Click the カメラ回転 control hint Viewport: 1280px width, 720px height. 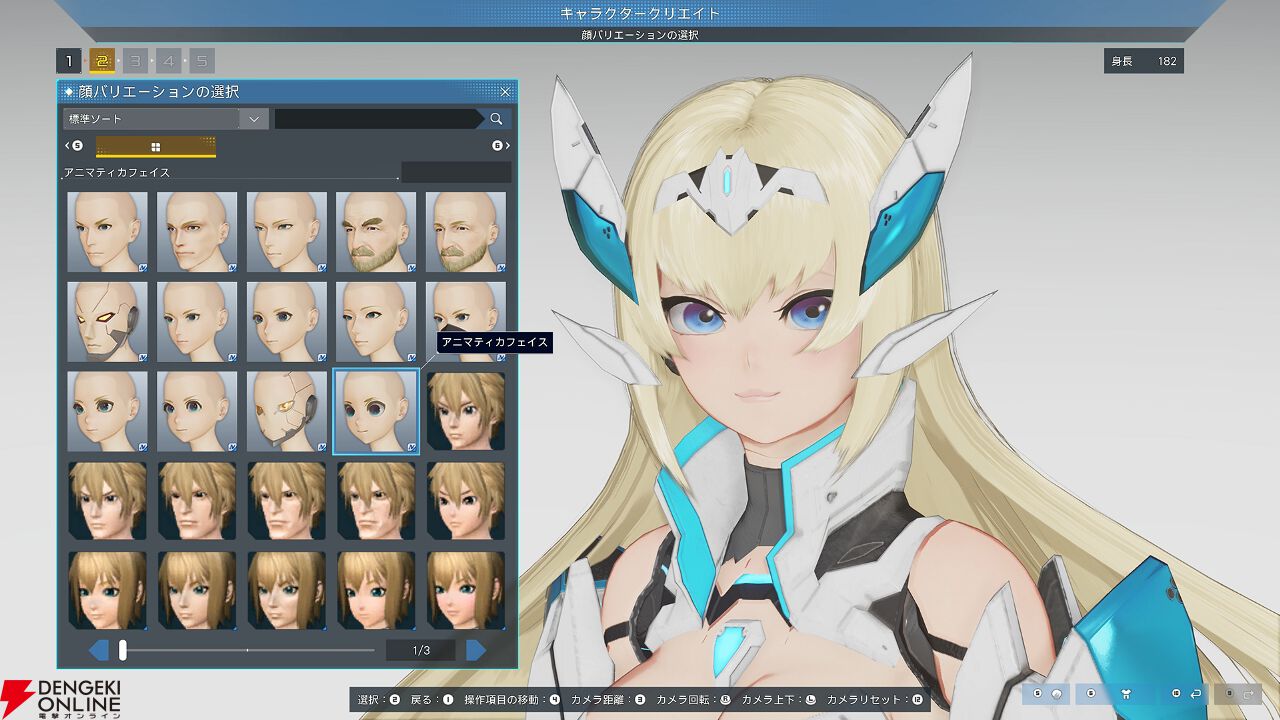click(693, 700)
